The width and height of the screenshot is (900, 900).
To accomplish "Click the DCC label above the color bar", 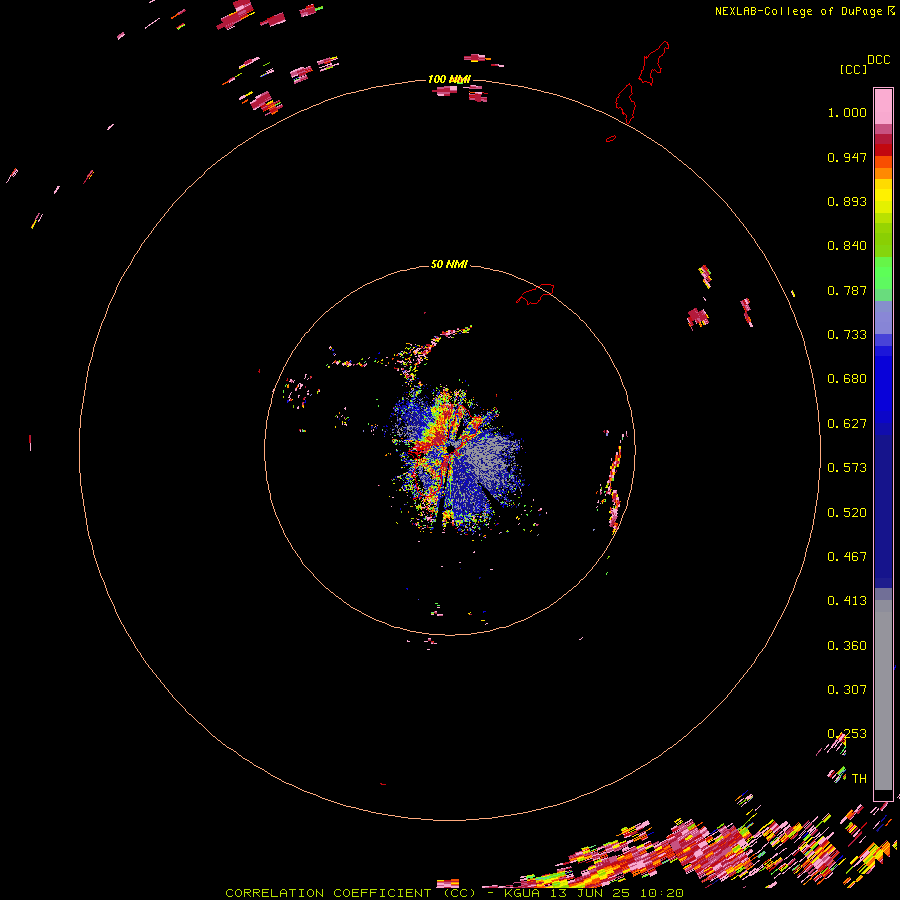I will [879, 60].
